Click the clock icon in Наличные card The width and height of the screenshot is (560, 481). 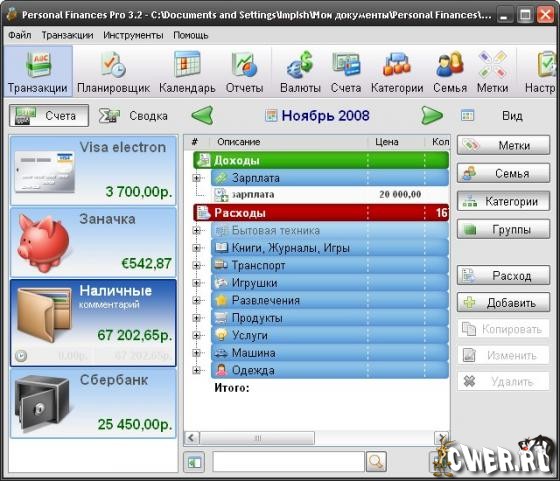click(21, 356)
